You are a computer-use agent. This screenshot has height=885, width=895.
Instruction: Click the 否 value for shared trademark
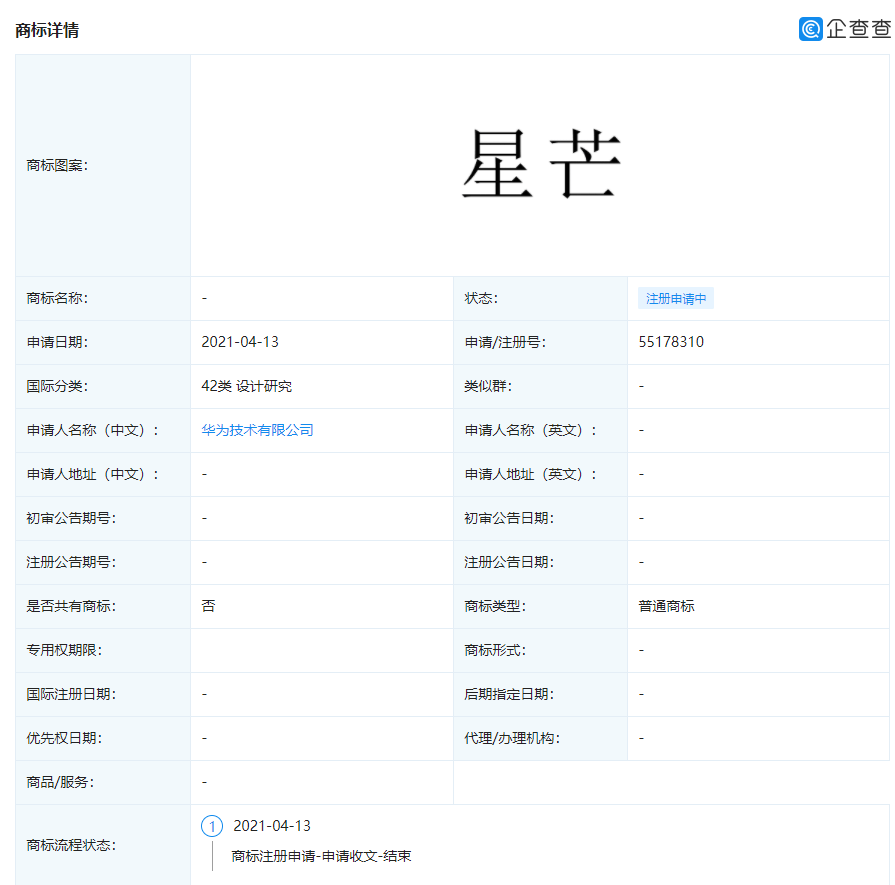(x=208, y=606)
